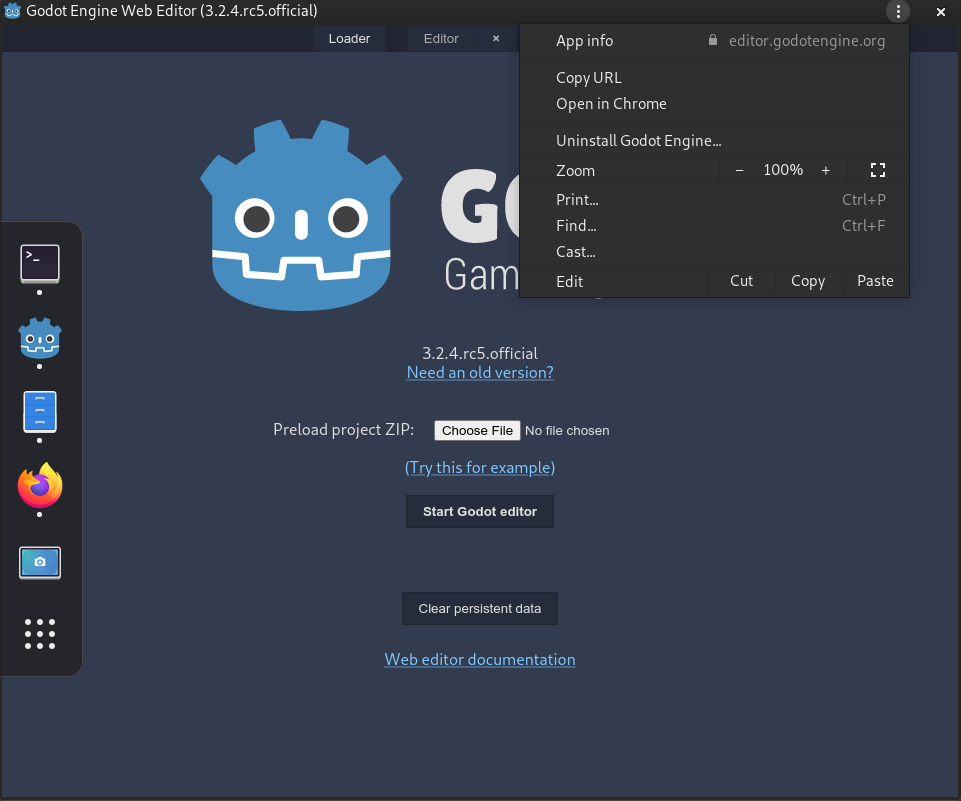Switch to the Editor tab
The width and height of the screenshot is (961, 801).
tap(441, 39)
